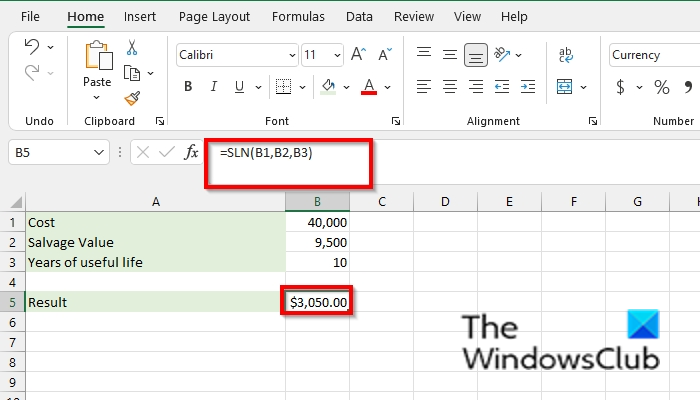
Task: Click the Merge & Center icon
Action: coord(564,87)
